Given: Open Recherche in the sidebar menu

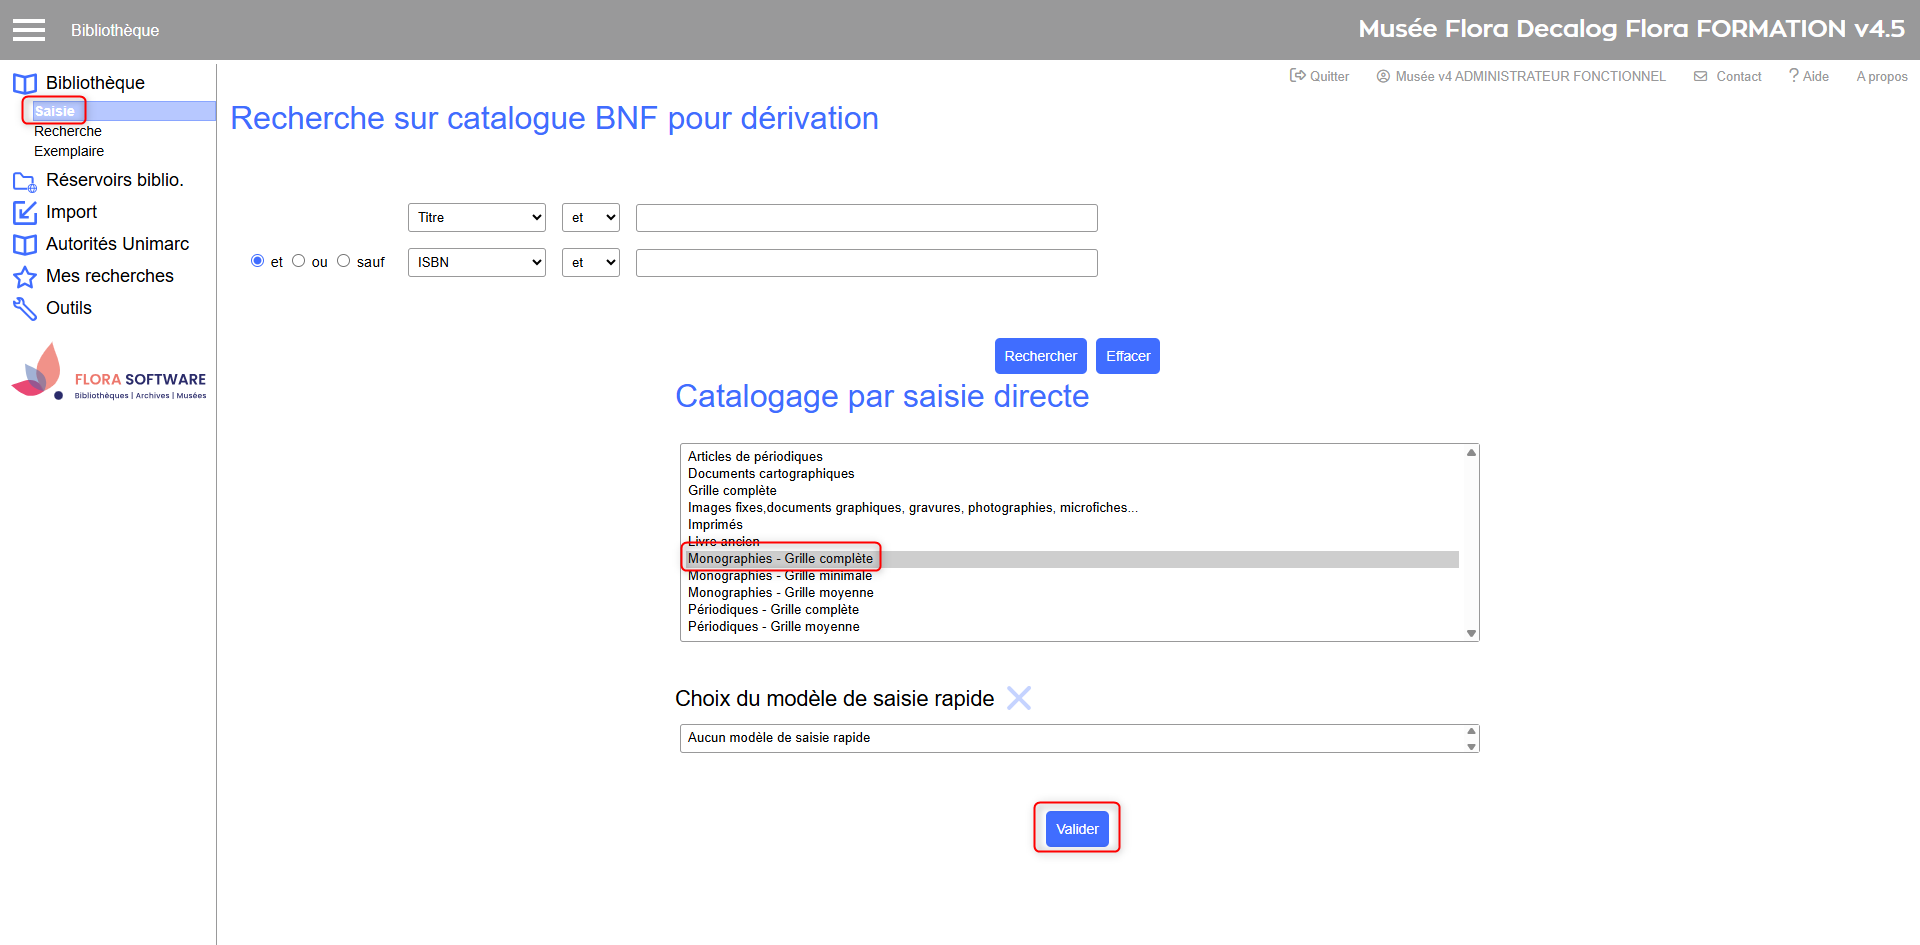Looking at the screenshot, I should click(68, 131).
